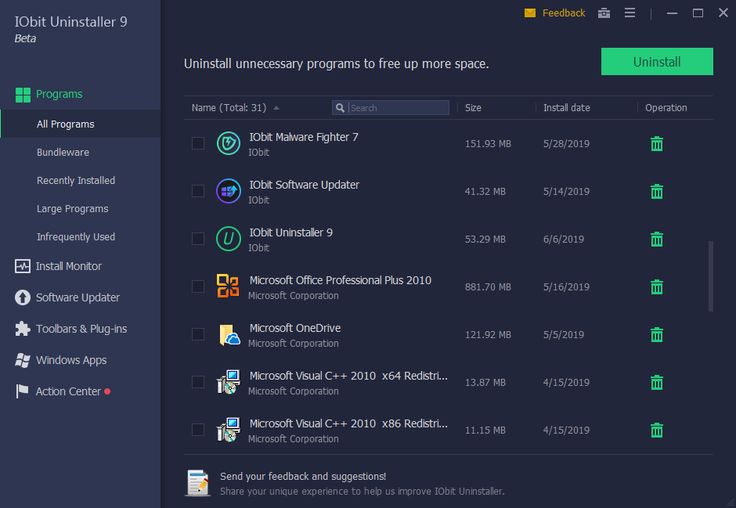The image size is (736, 508).
Task: Check the Visual C++ 2010 x64 checkbox
Action: (198, 382)
